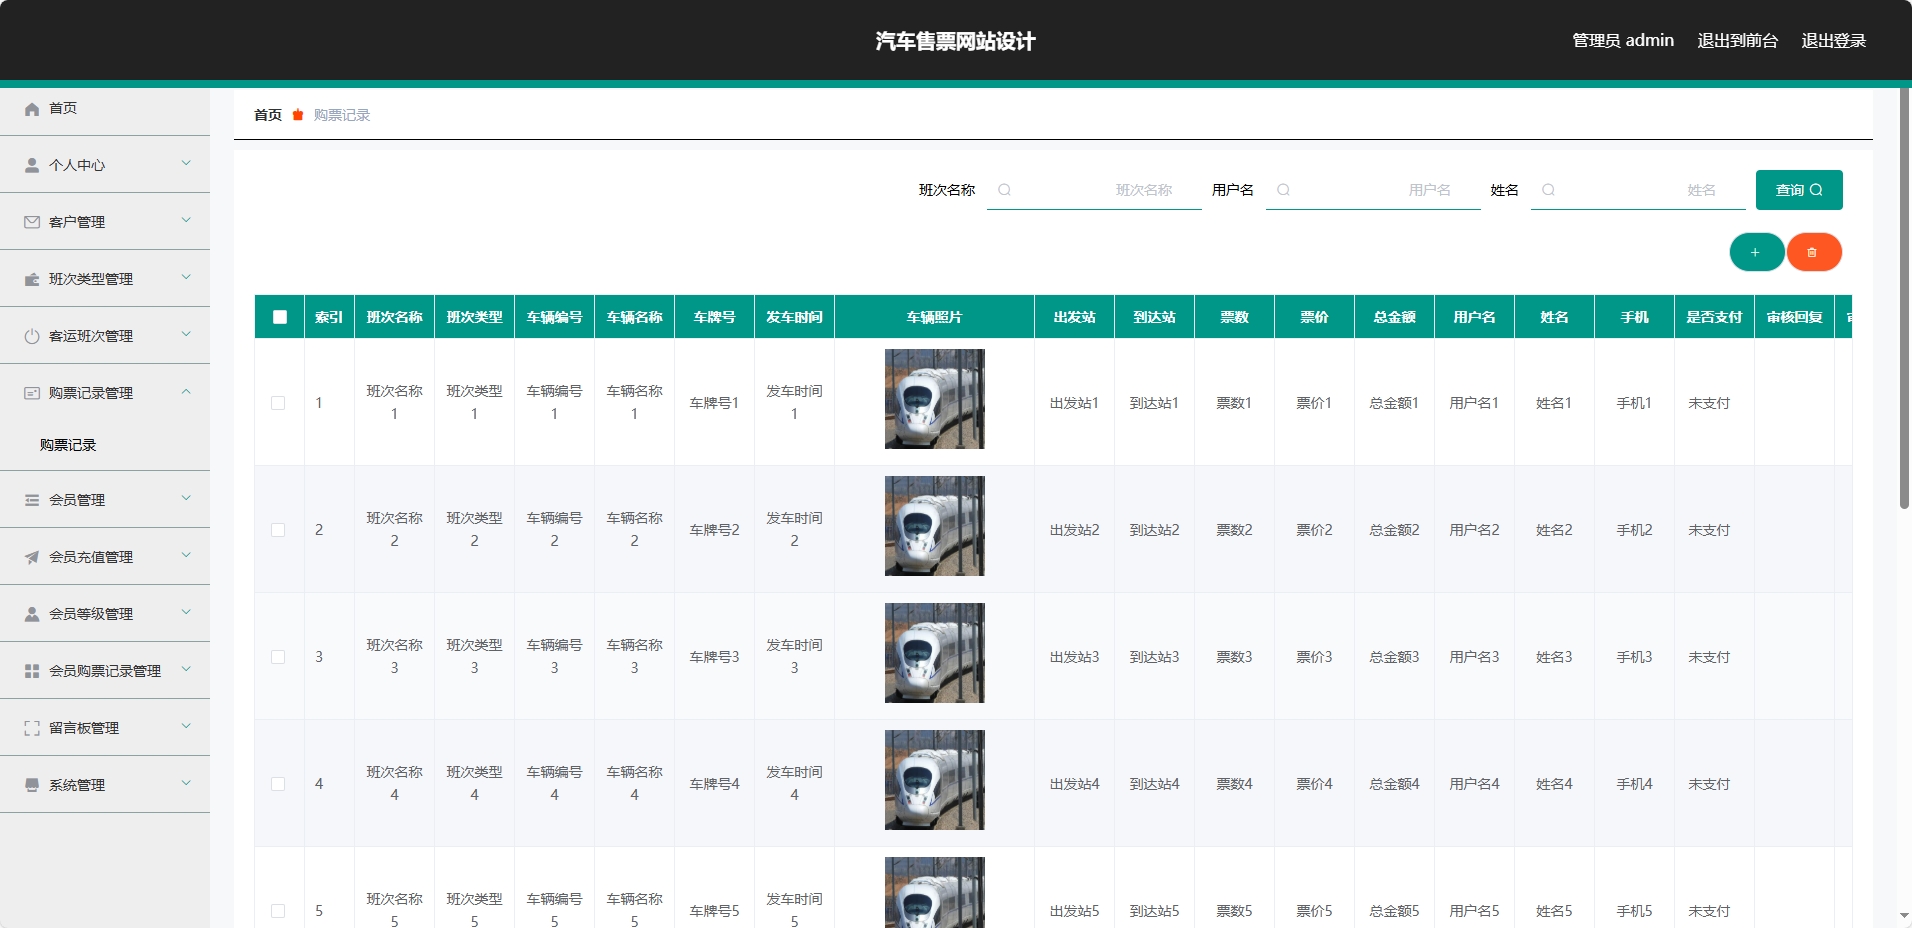This screenshot has width=1912, height=928.
Task: Click the 退出登录 logout link
Action: coord(1833,41)
